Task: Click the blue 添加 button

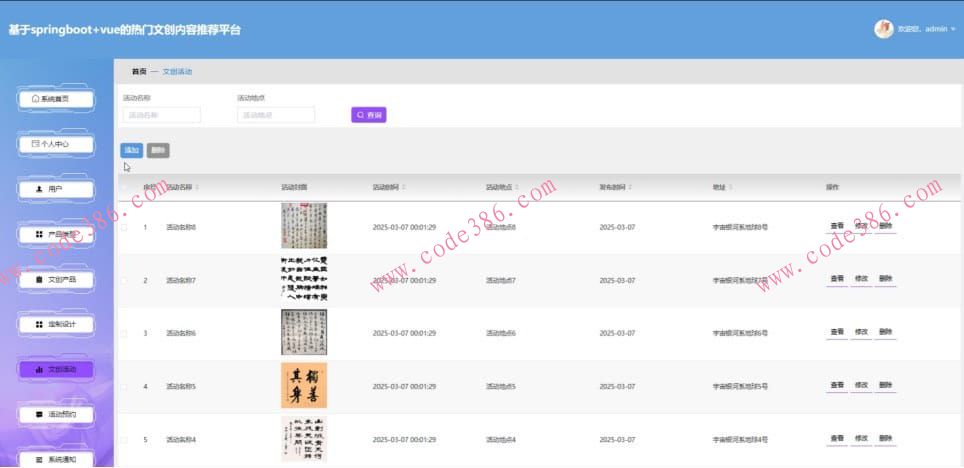Action: (x=132, y=151)
